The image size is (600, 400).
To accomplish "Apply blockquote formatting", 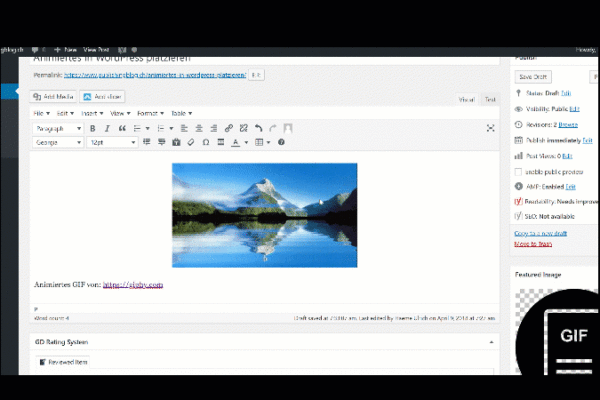I will click(x=122, y=128).
